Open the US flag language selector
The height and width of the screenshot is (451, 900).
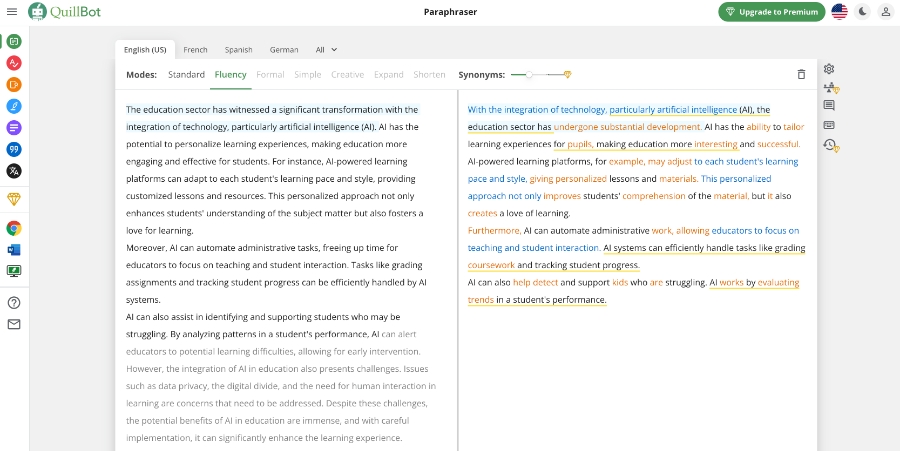click(x=839, y=12)
